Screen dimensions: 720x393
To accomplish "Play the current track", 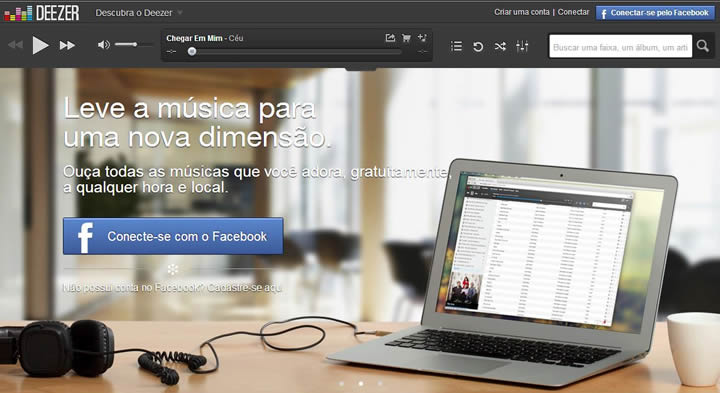I will (40, 45).
